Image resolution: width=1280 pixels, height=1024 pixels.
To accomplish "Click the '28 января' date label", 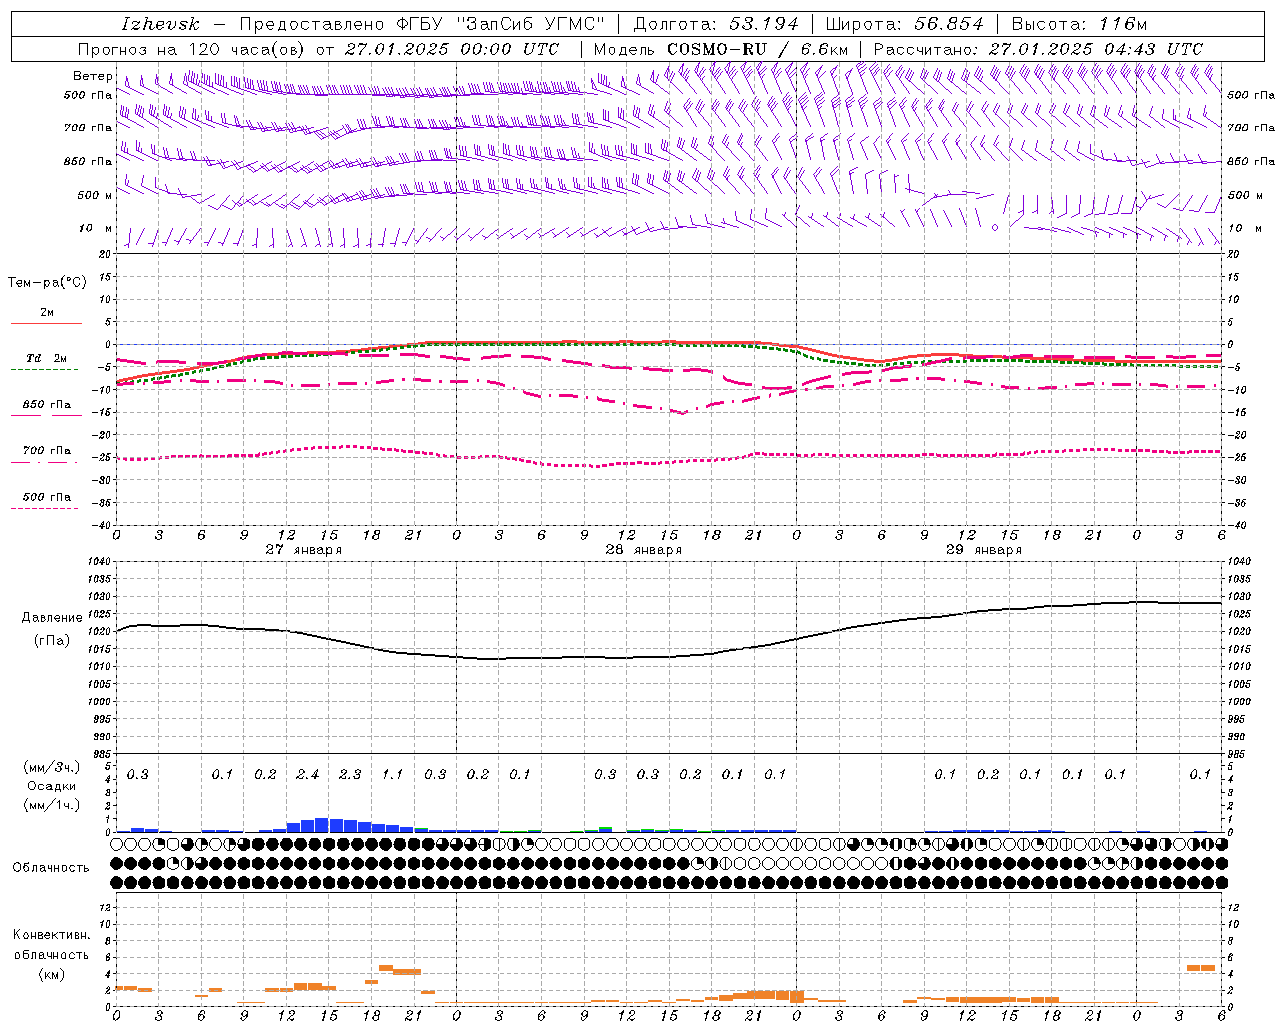I will coord(644,550).
